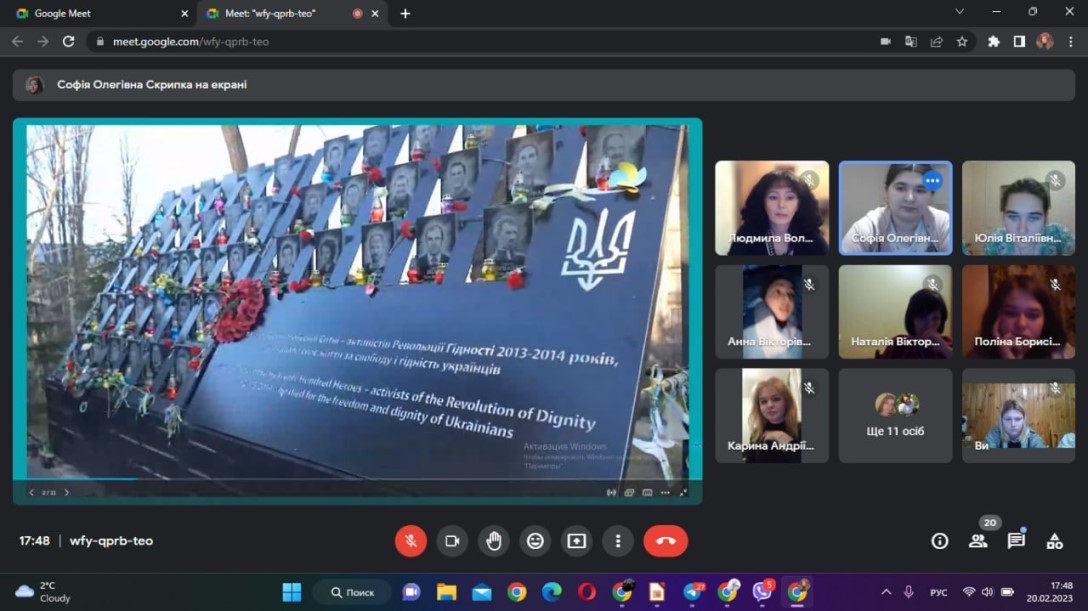This screenshot has height=611, width=1088.
Task: Click the browser back arrow
Action: (17, 42)
